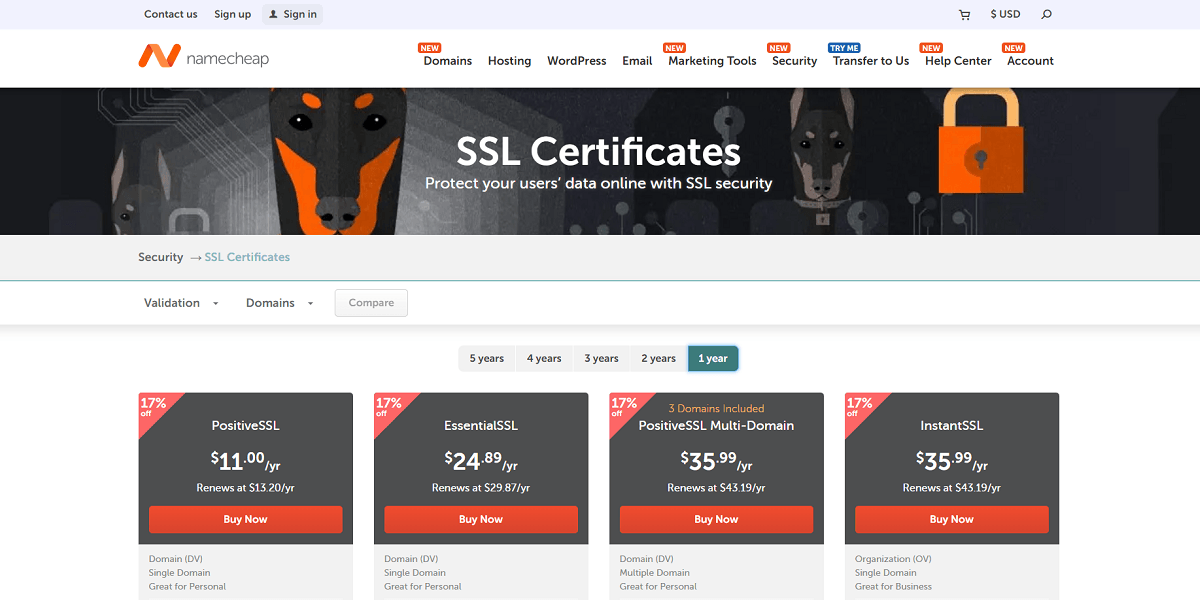Screen dimensions: 1200x600
Task: Select the 1 year term
Action: (713, 358)
